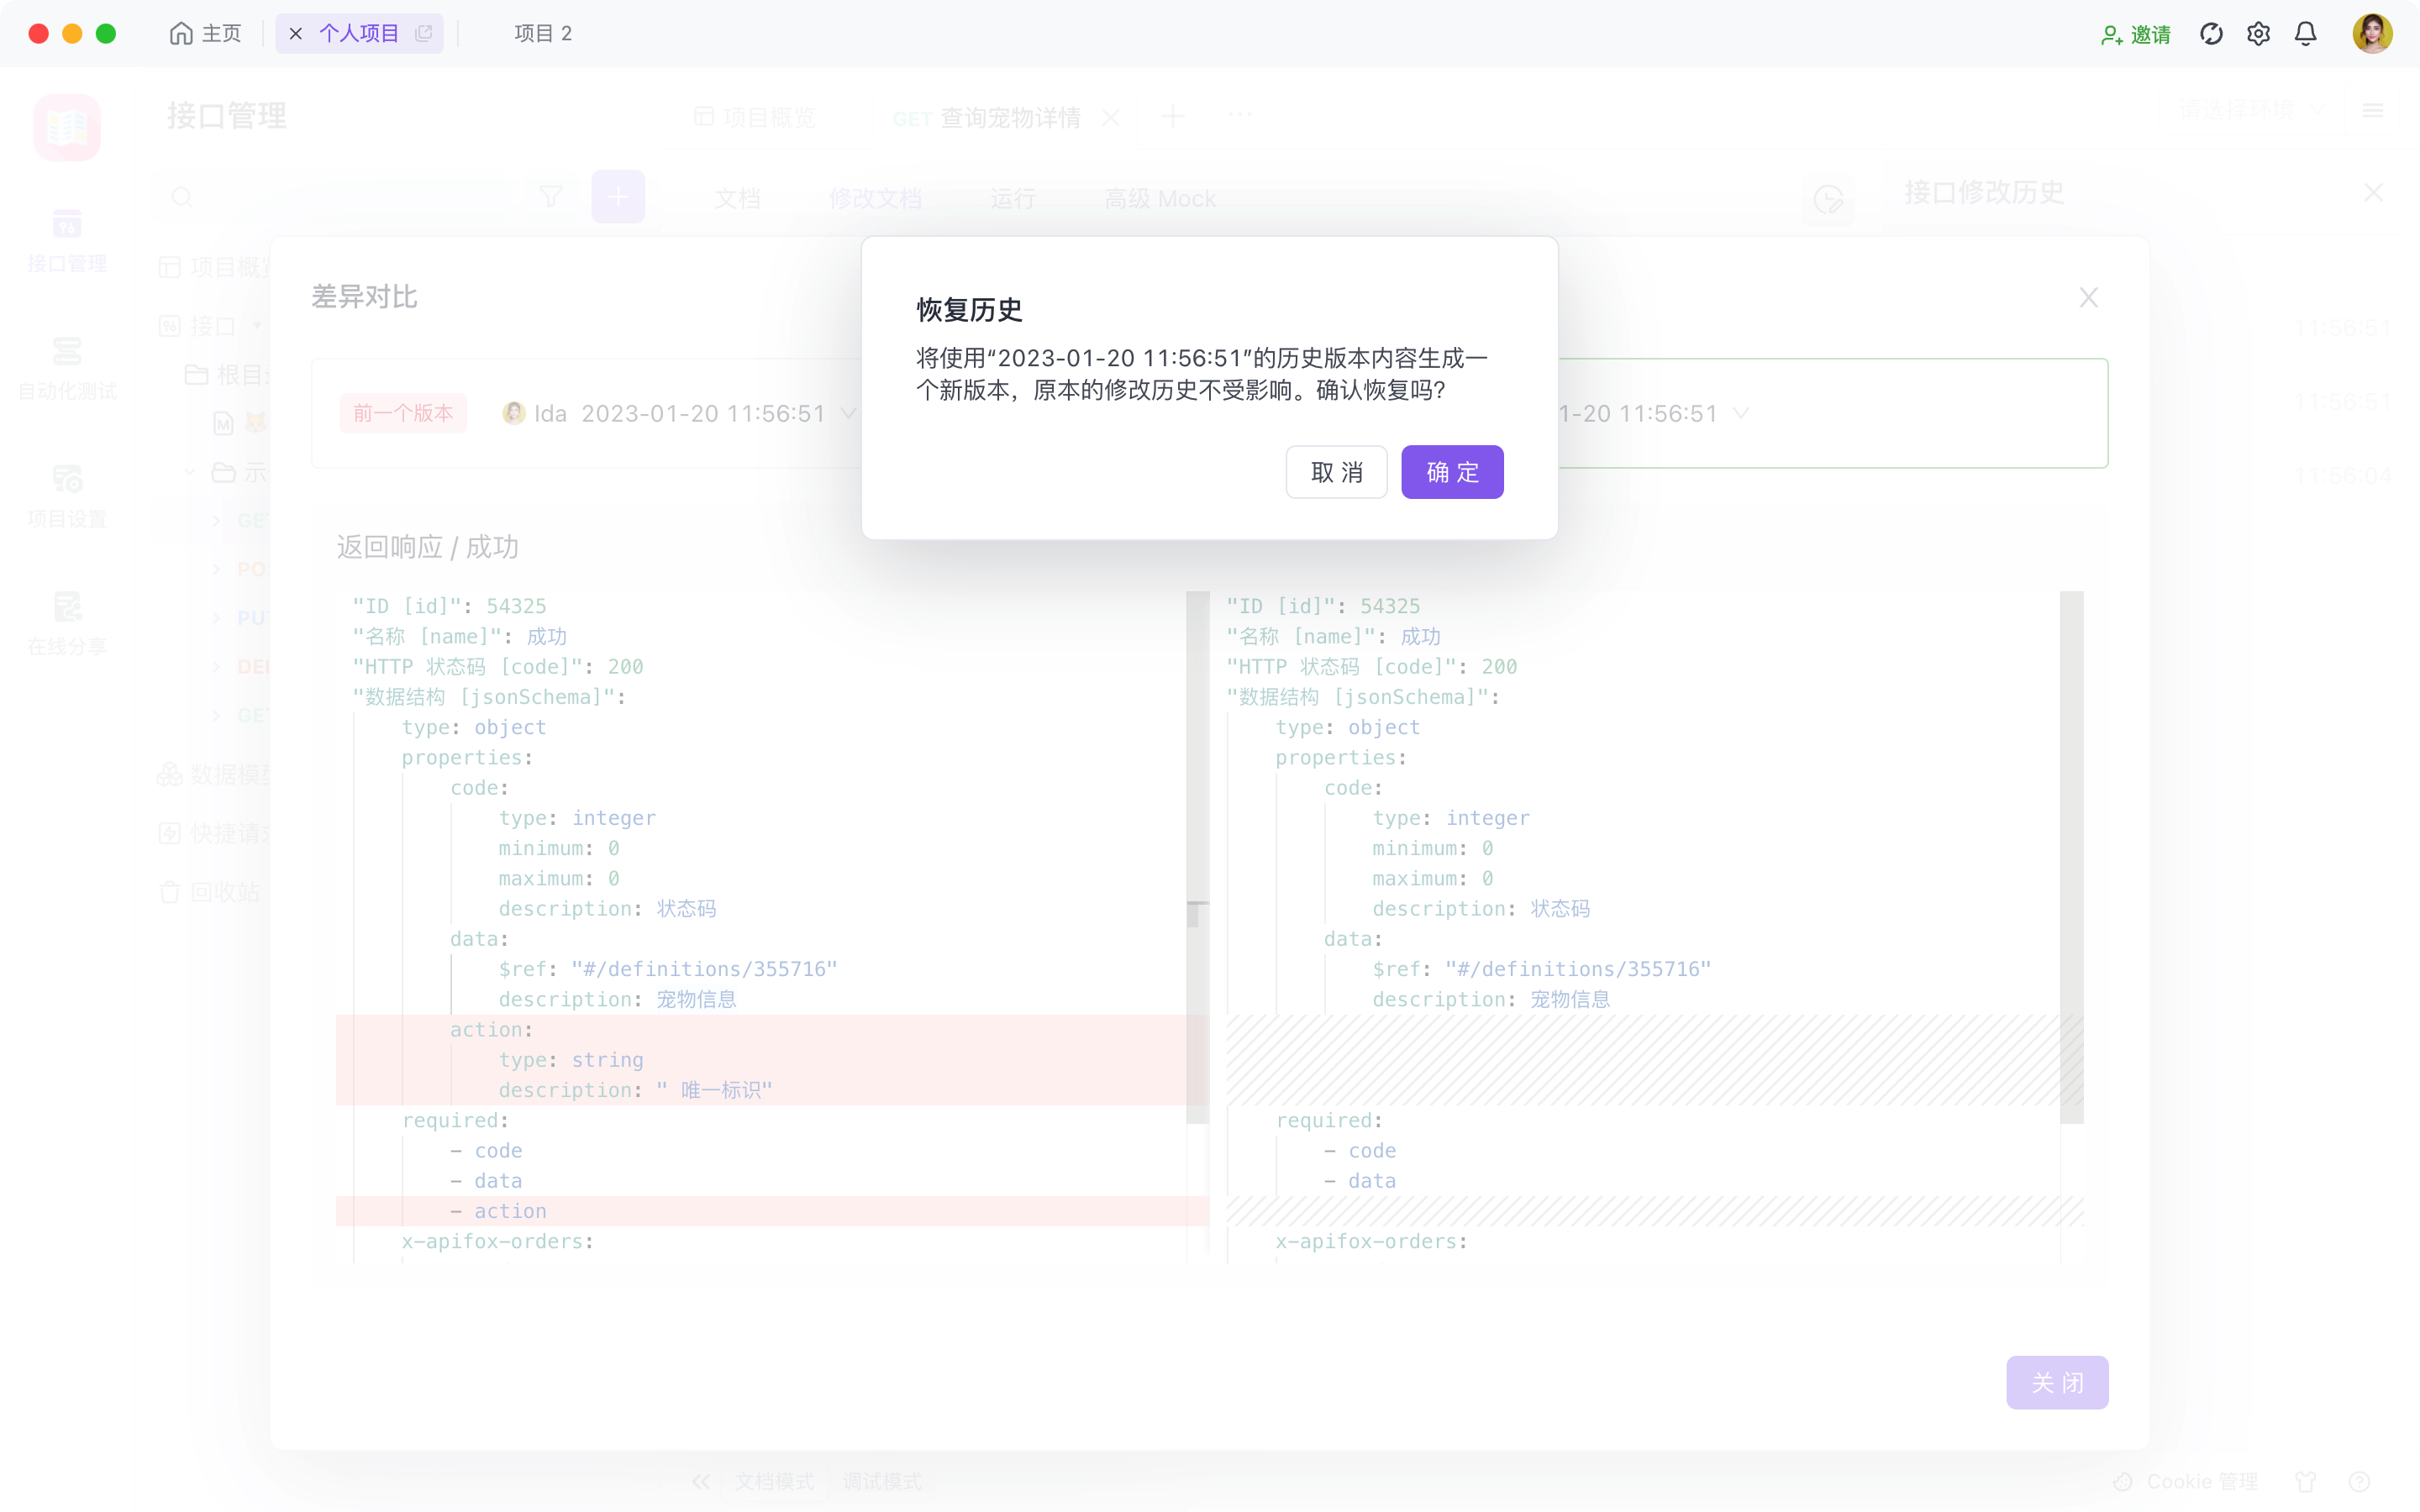Open the settings gear icon
2420x1512 pixels.
pyautogui.click(x=2258, y=34)
